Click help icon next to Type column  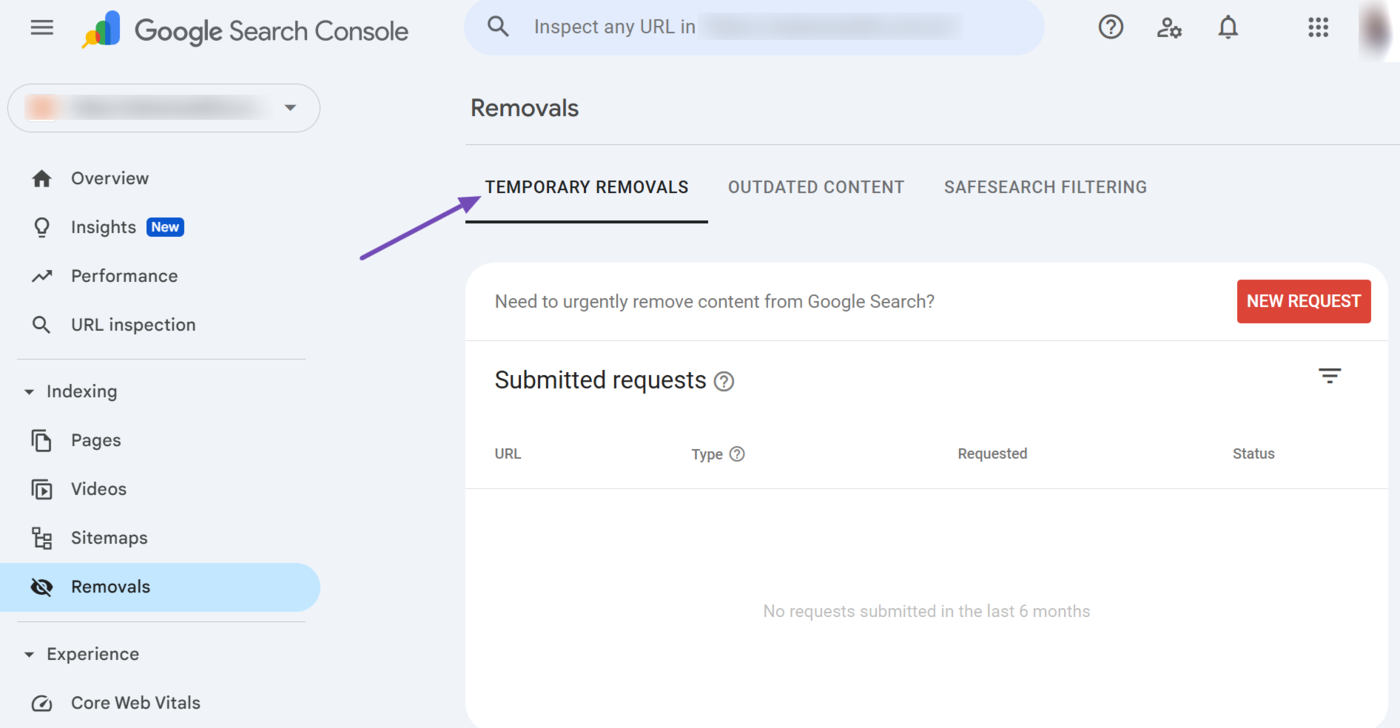pos(737,454)
